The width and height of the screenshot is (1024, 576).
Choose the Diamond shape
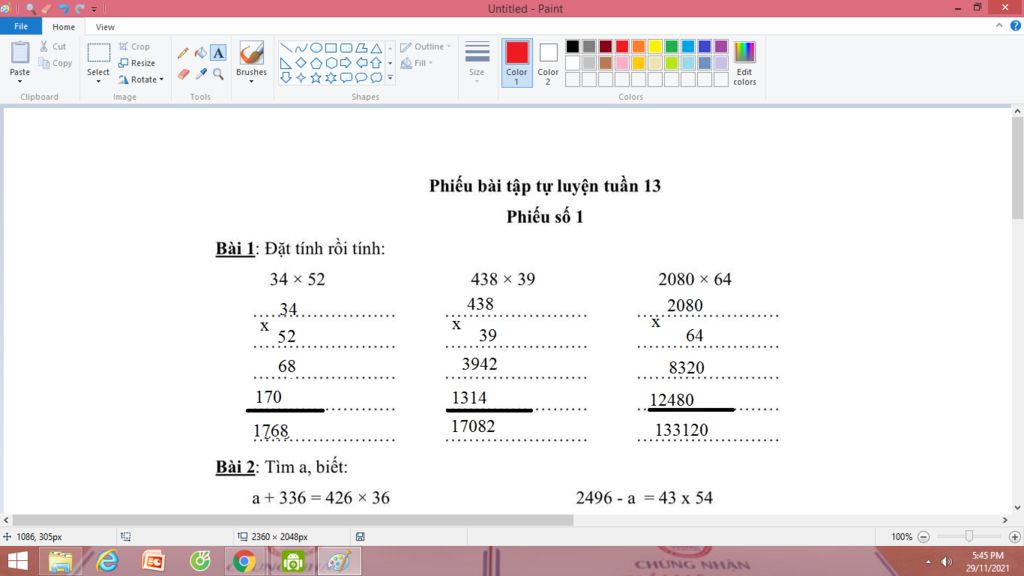tap(300, 63)
